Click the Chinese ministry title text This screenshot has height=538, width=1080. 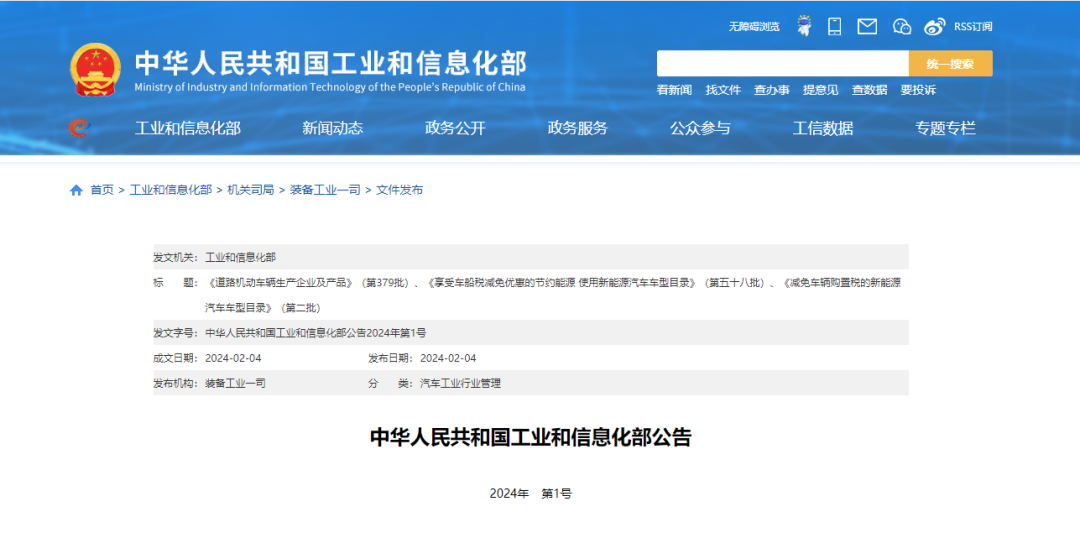(x=331, y=63)
